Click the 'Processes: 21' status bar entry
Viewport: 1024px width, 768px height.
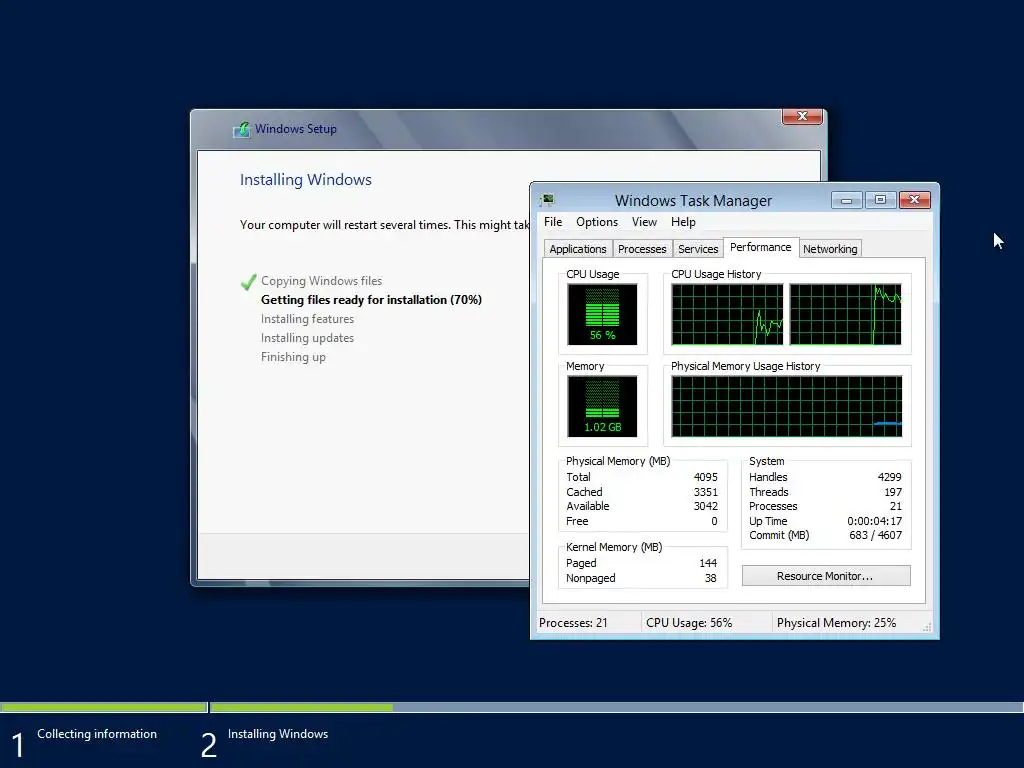click(573, 623)
